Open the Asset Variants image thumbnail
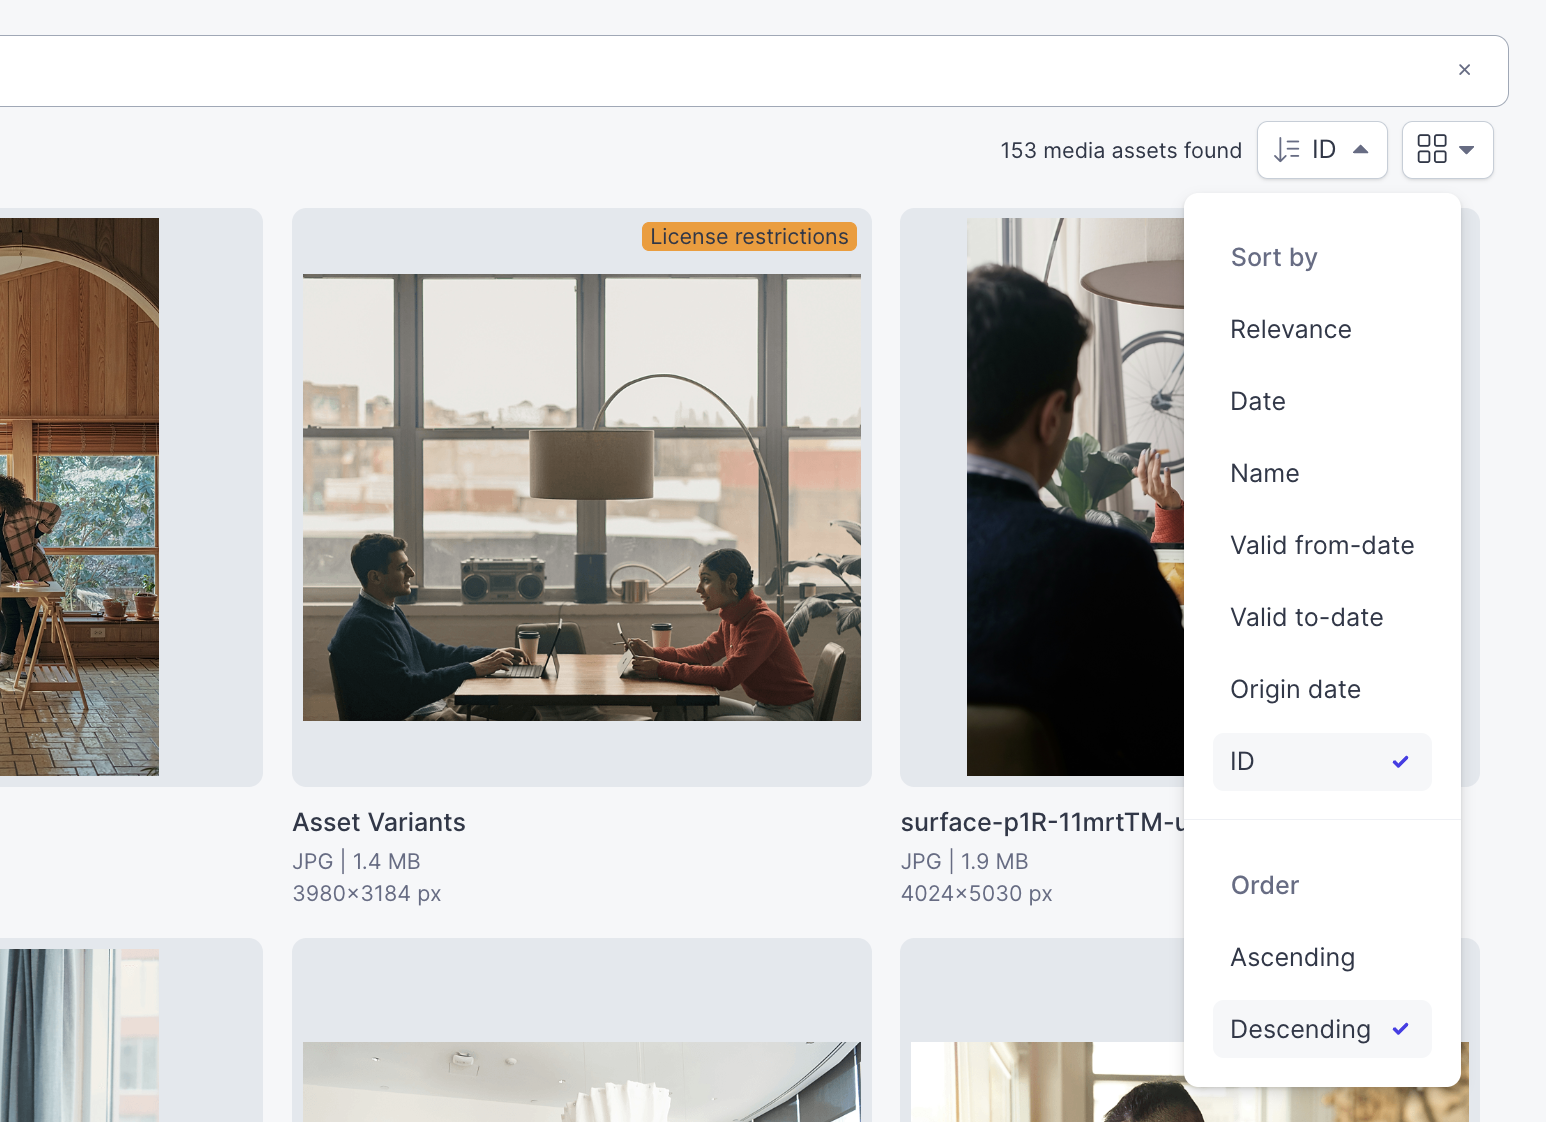1546x1122 pixels. [582, 497]
